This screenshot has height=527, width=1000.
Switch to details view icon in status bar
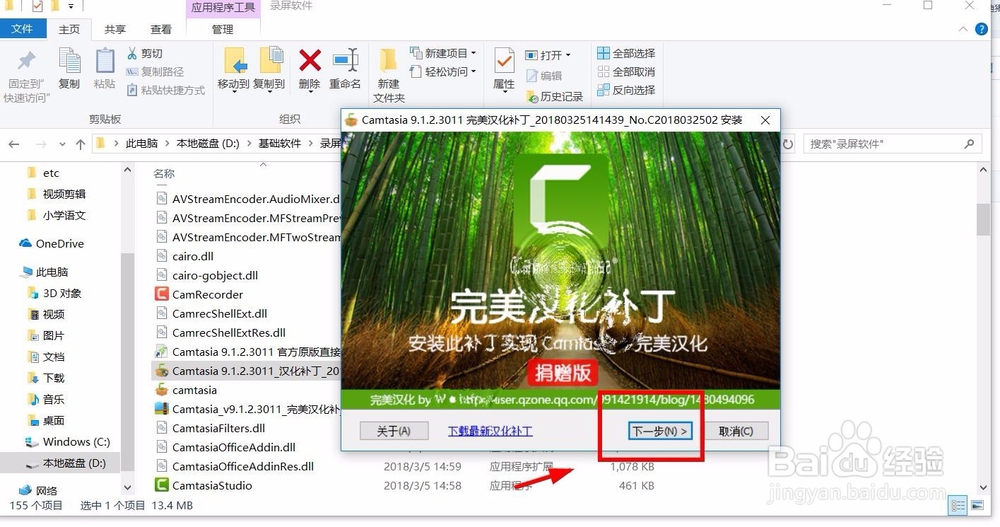pyautogui.click(x=958, y=506)
